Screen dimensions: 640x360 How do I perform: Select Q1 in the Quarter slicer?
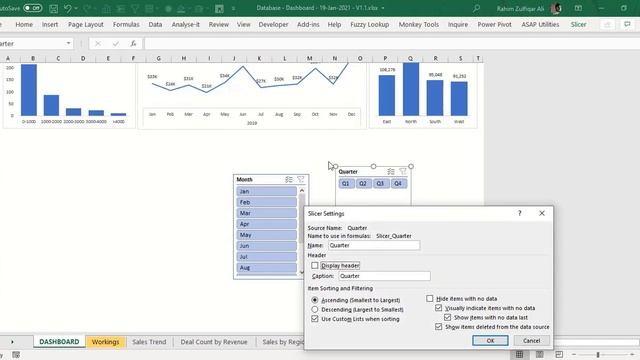pos(346,183)
